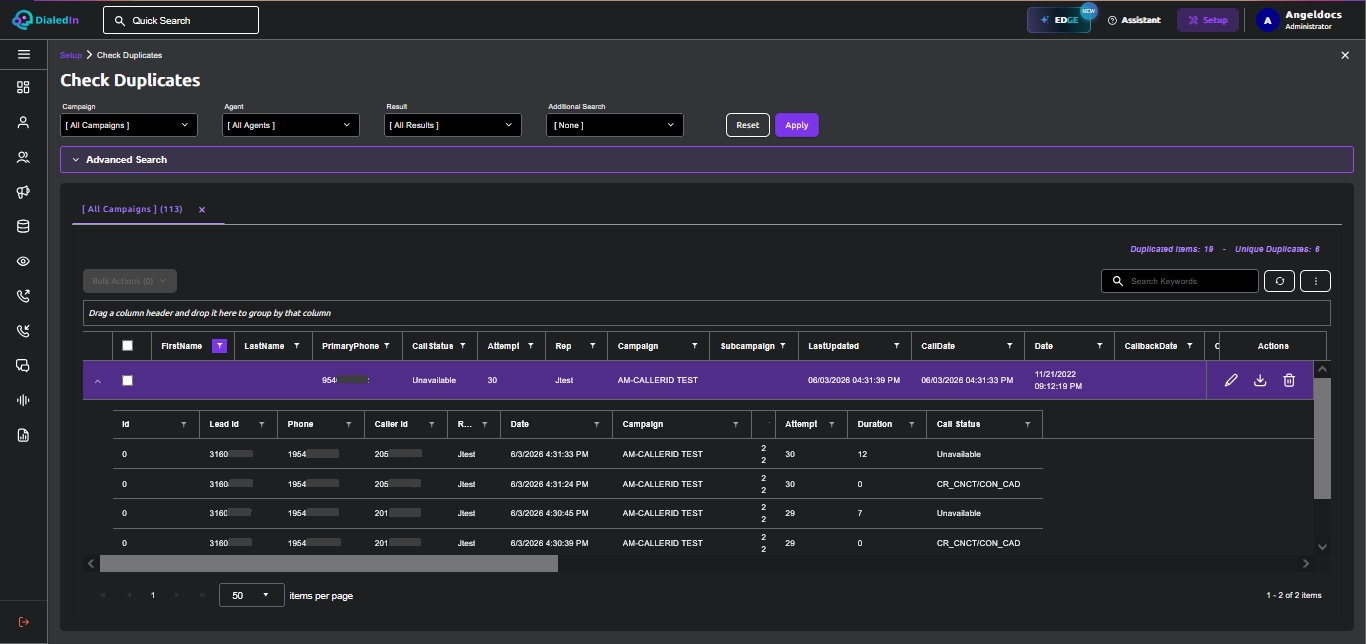Open the database icon in sidebar

[23, 227]
